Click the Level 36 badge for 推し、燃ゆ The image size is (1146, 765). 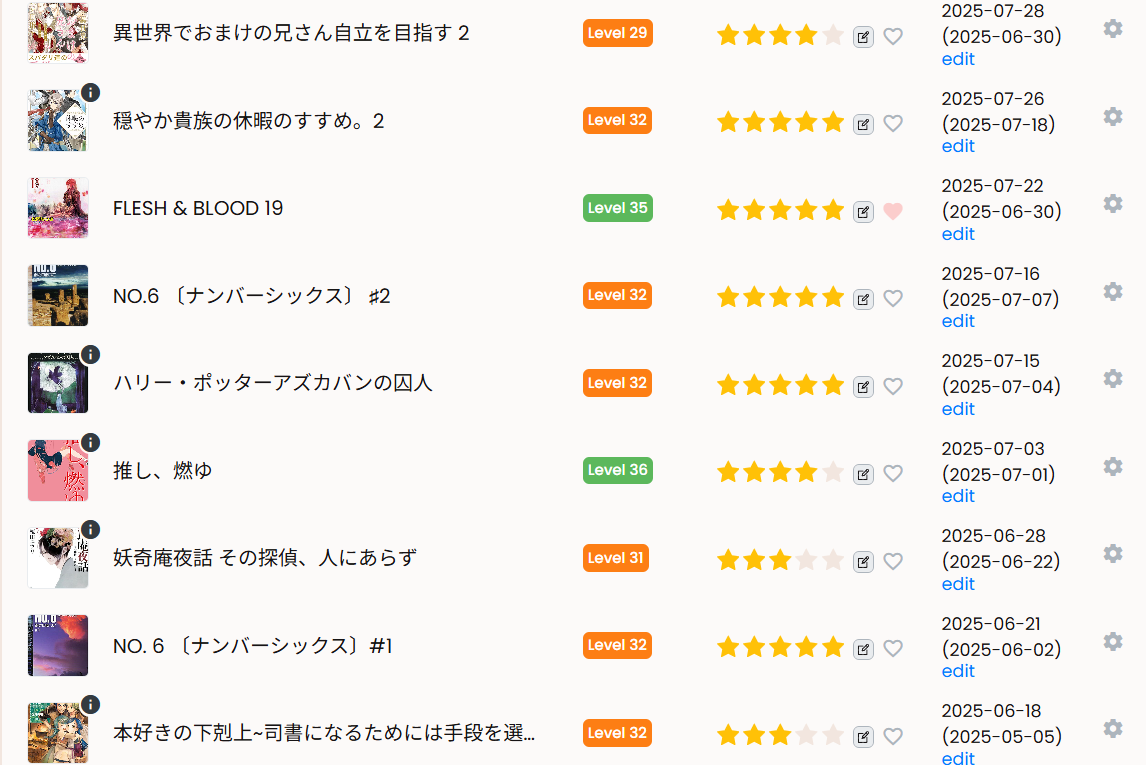[617, 470]
